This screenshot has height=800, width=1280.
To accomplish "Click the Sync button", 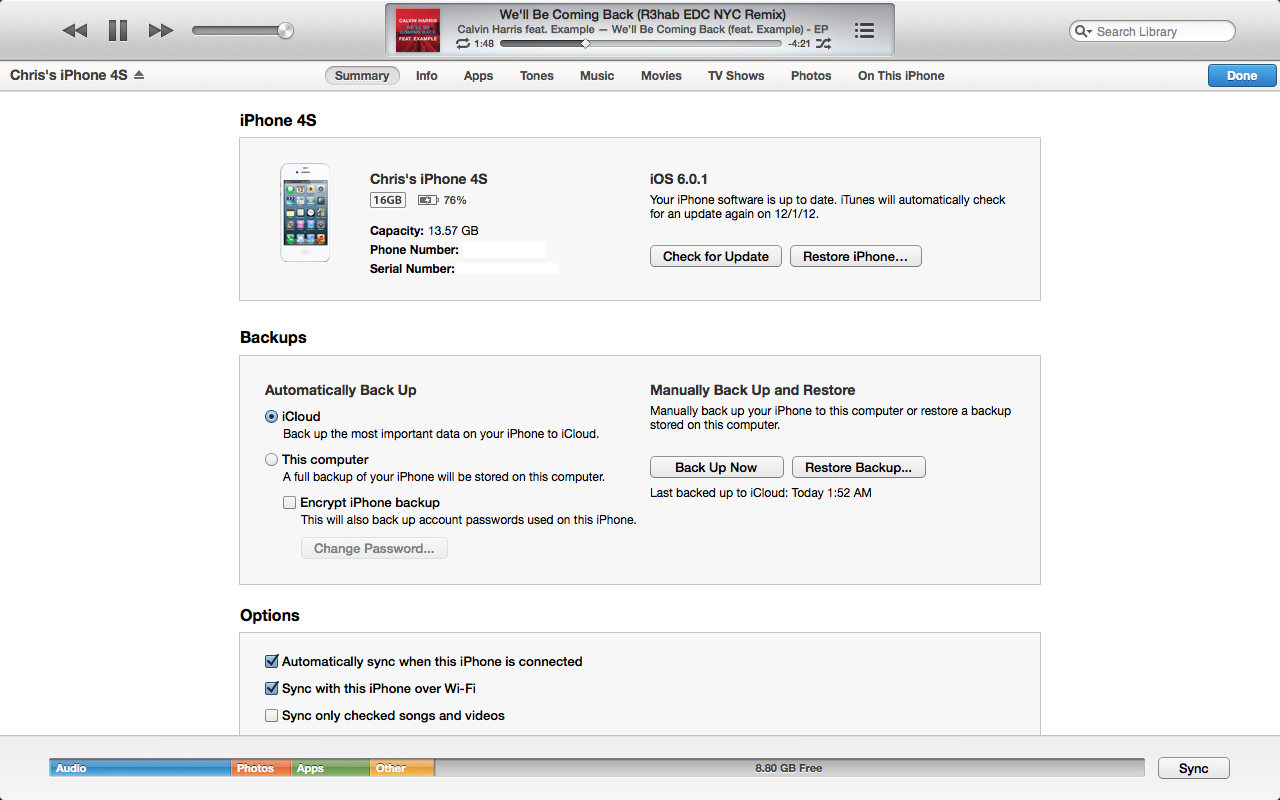I will (1193, 768).
